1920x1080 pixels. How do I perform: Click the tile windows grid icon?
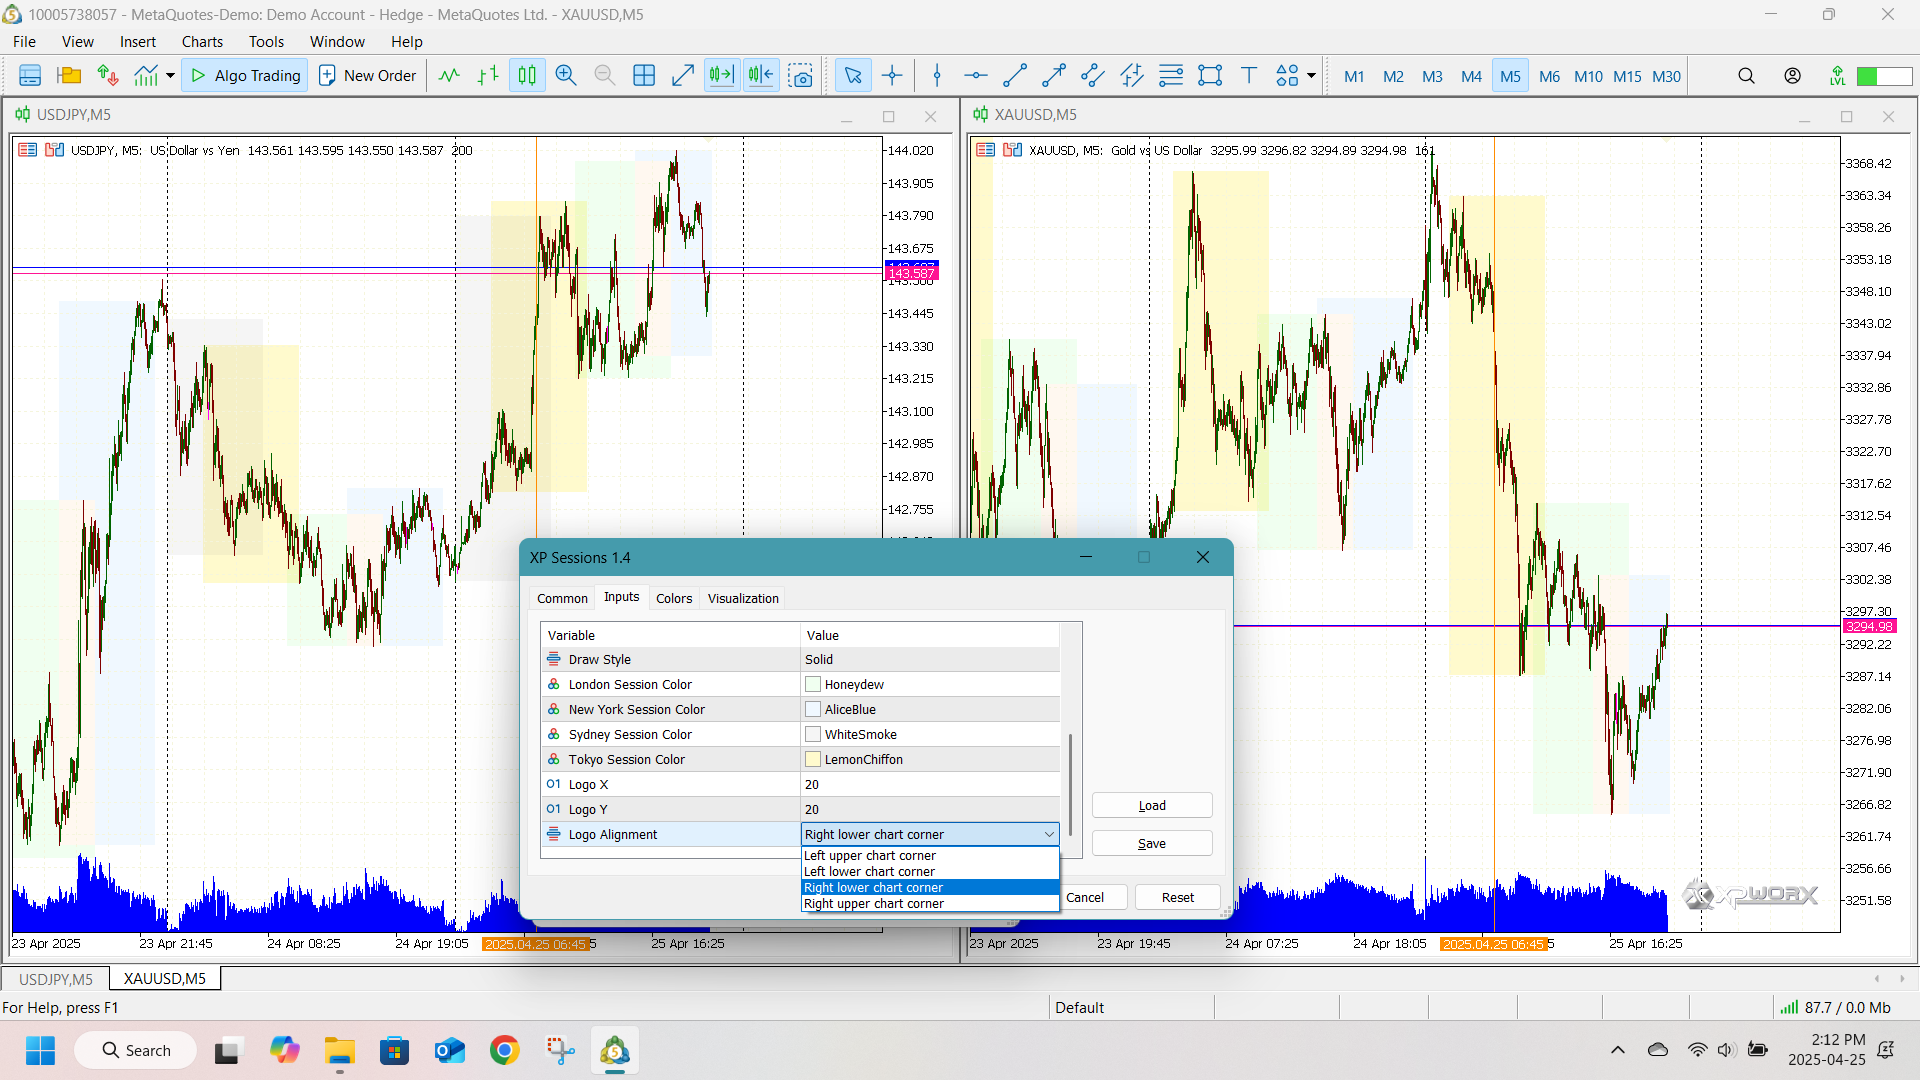tap(644, 76)
